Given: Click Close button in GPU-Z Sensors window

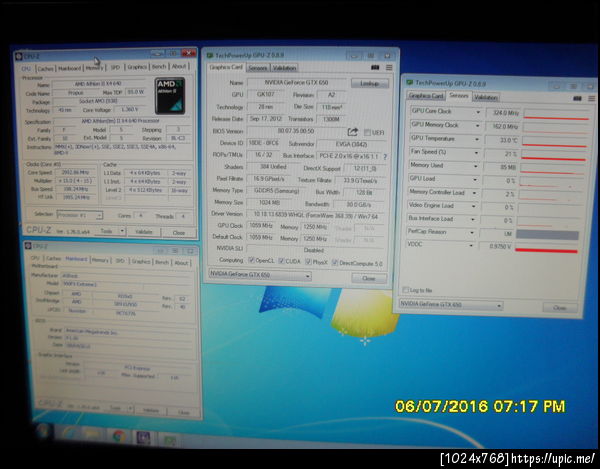Looking at the screenshot, I should pos(560,308).
